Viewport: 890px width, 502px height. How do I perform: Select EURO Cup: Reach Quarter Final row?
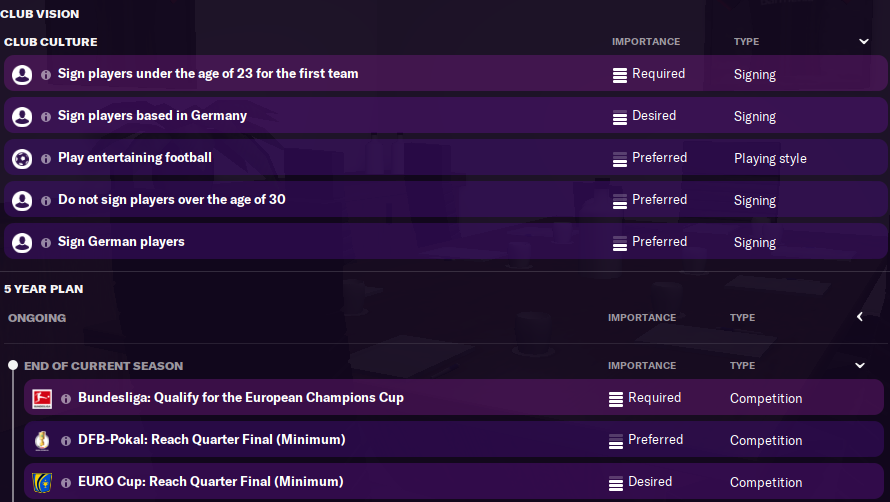point(210,482)
